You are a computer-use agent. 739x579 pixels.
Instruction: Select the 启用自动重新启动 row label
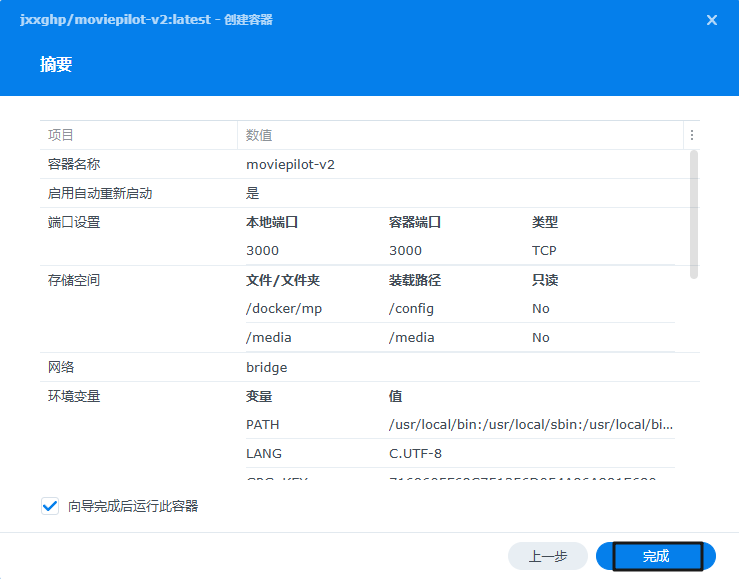point(100,193)
